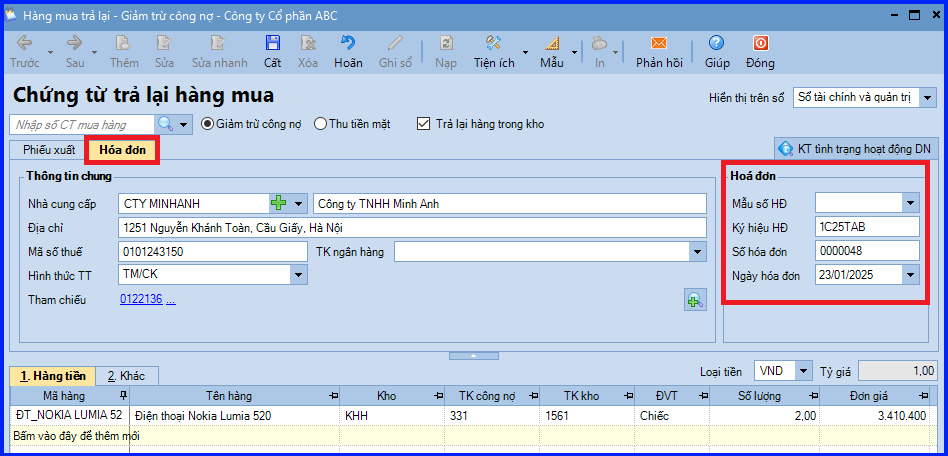Expand Hiển thị trên sổ dropdown
This screenshot has height=456, width=948.
pyautogui.click(x=928, y=98)
